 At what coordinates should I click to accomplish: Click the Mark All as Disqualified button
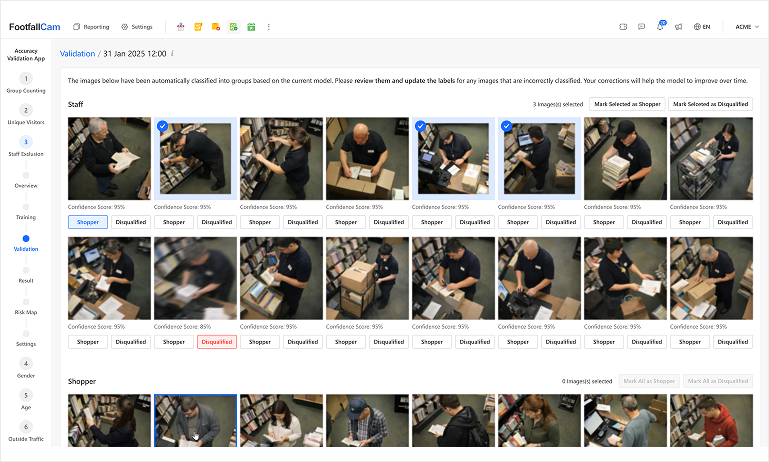(x=718, y=381)
